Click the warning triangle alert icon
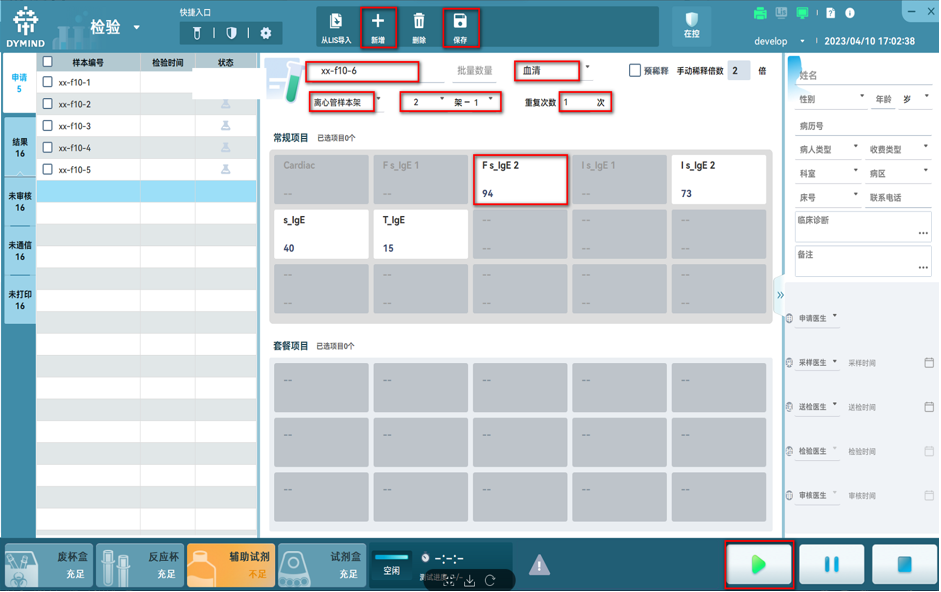Viewport: 941px width, 592px height. point(539,566)
